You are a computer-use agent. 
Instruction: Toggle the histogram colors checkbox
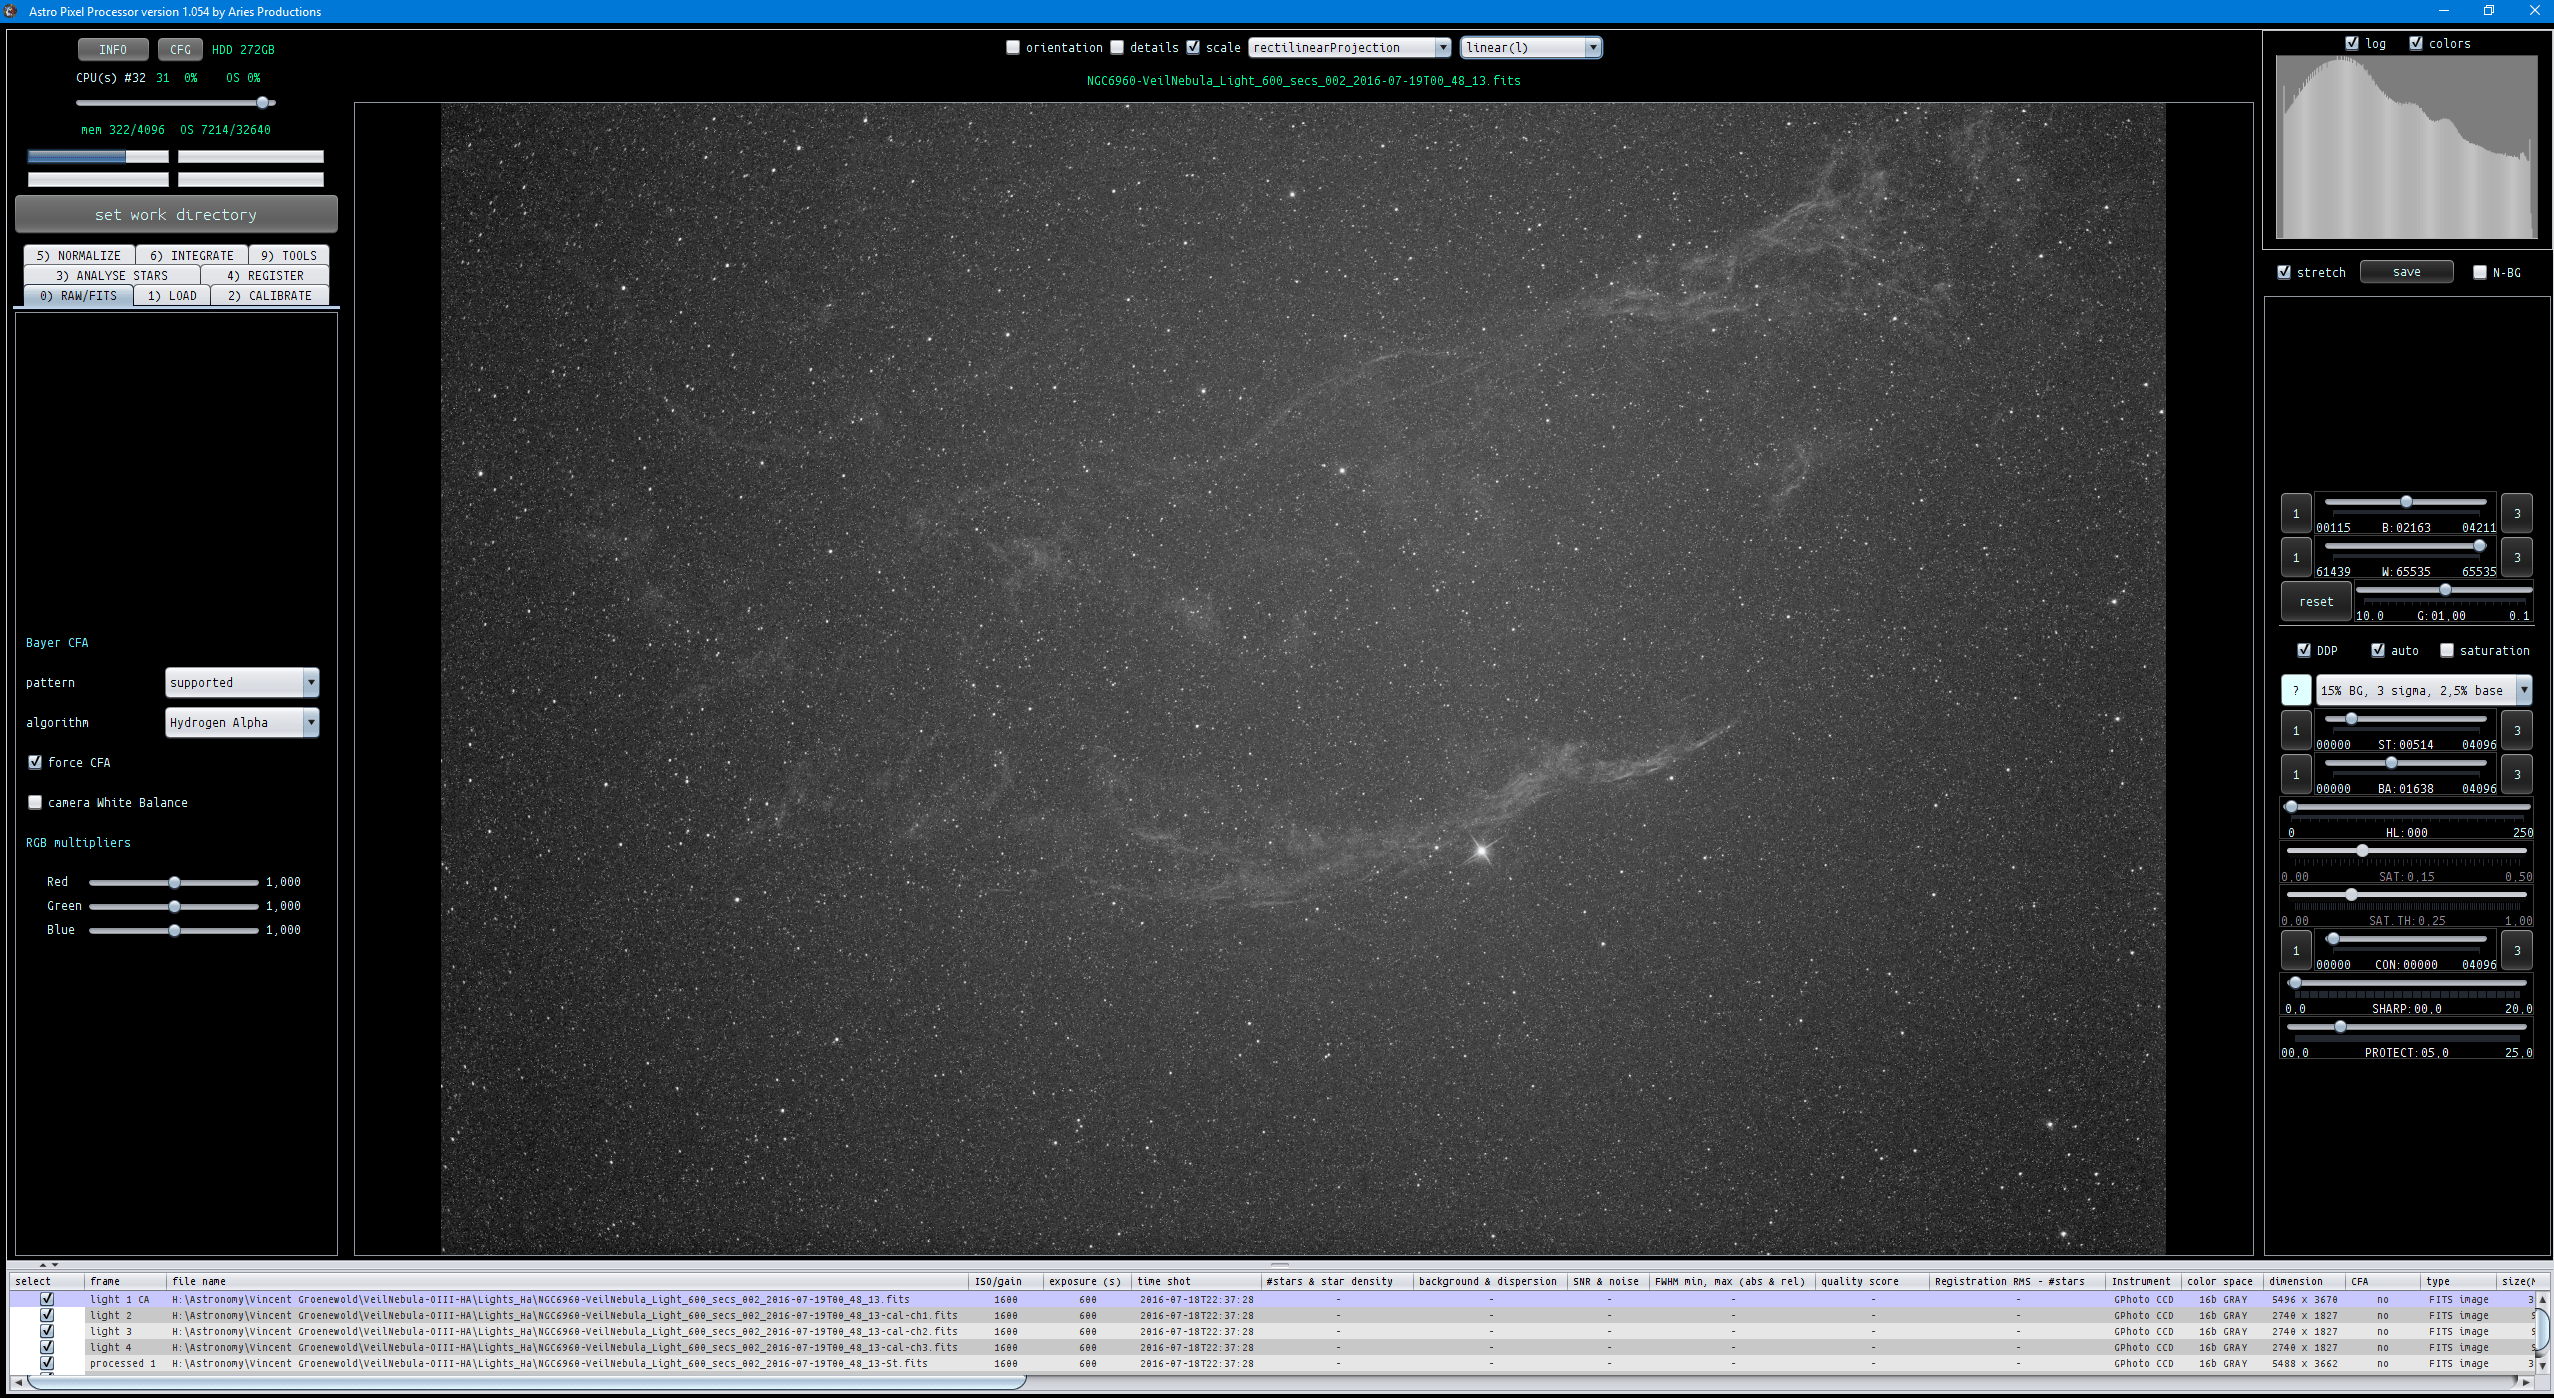(x=2416, y=43)
